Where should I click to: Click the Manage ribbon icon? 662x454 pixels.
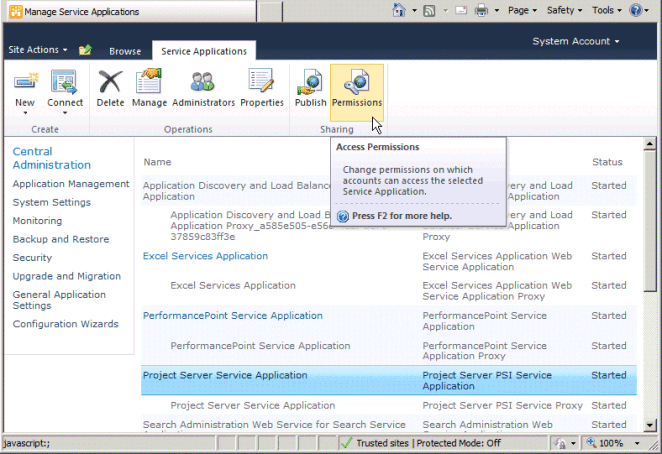pos(149,81)
